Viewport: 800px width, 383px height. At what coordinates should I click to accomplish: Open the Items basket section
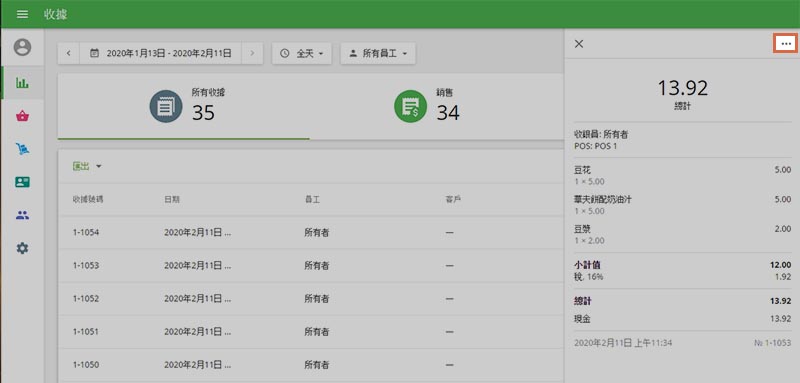22,116
